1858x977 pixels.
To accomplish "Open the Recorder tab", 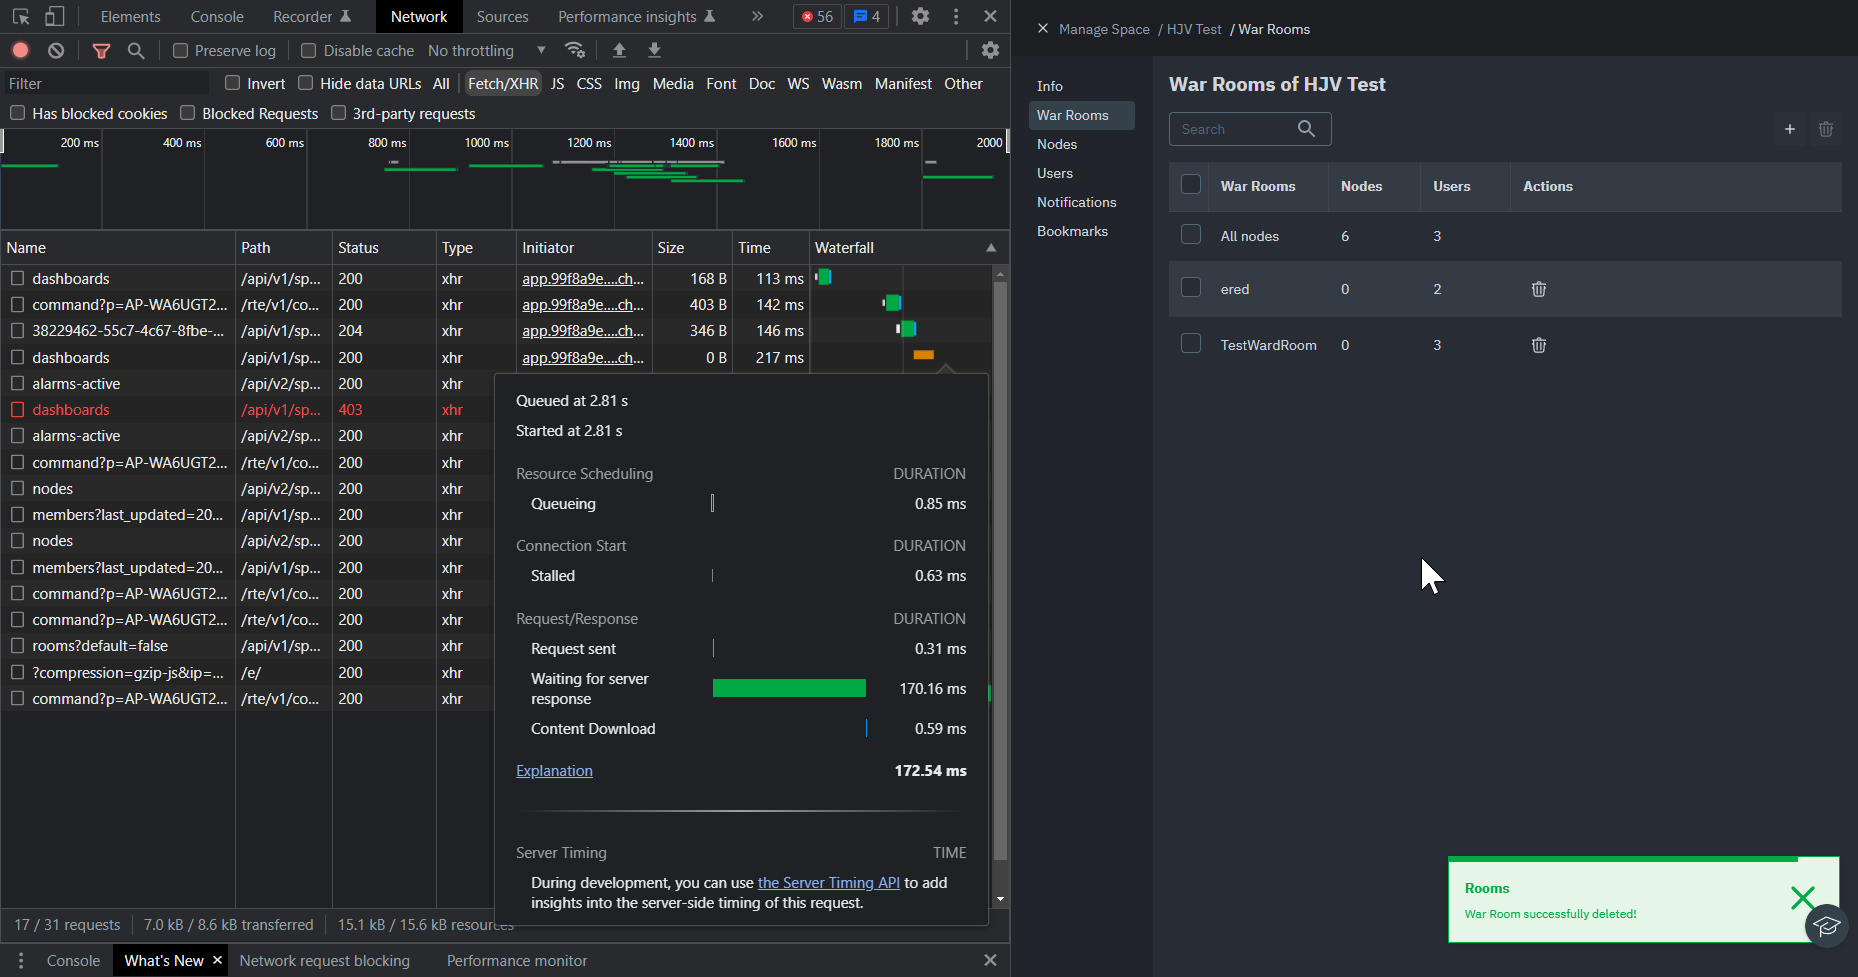I will coord(312,16).
